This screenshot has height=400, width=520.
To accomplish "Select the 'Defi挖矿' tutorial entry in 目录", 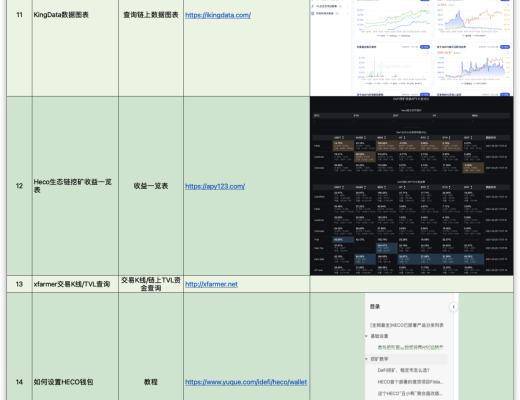I will pos(403,370).
